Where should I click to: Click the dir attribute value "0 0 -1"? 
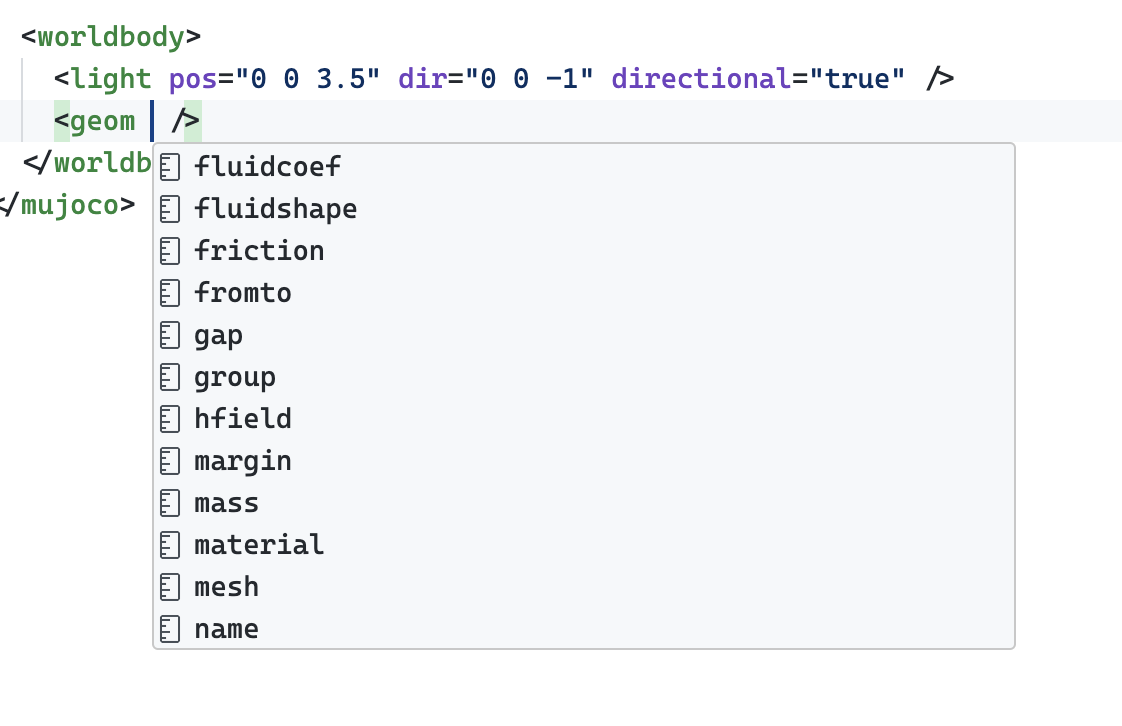(x=540, y=78)
